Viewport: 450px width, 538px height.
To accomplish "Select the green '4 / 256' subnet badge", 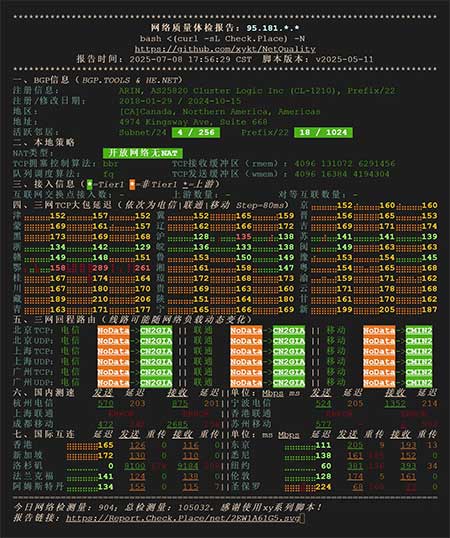I will [x=196, y=132].
